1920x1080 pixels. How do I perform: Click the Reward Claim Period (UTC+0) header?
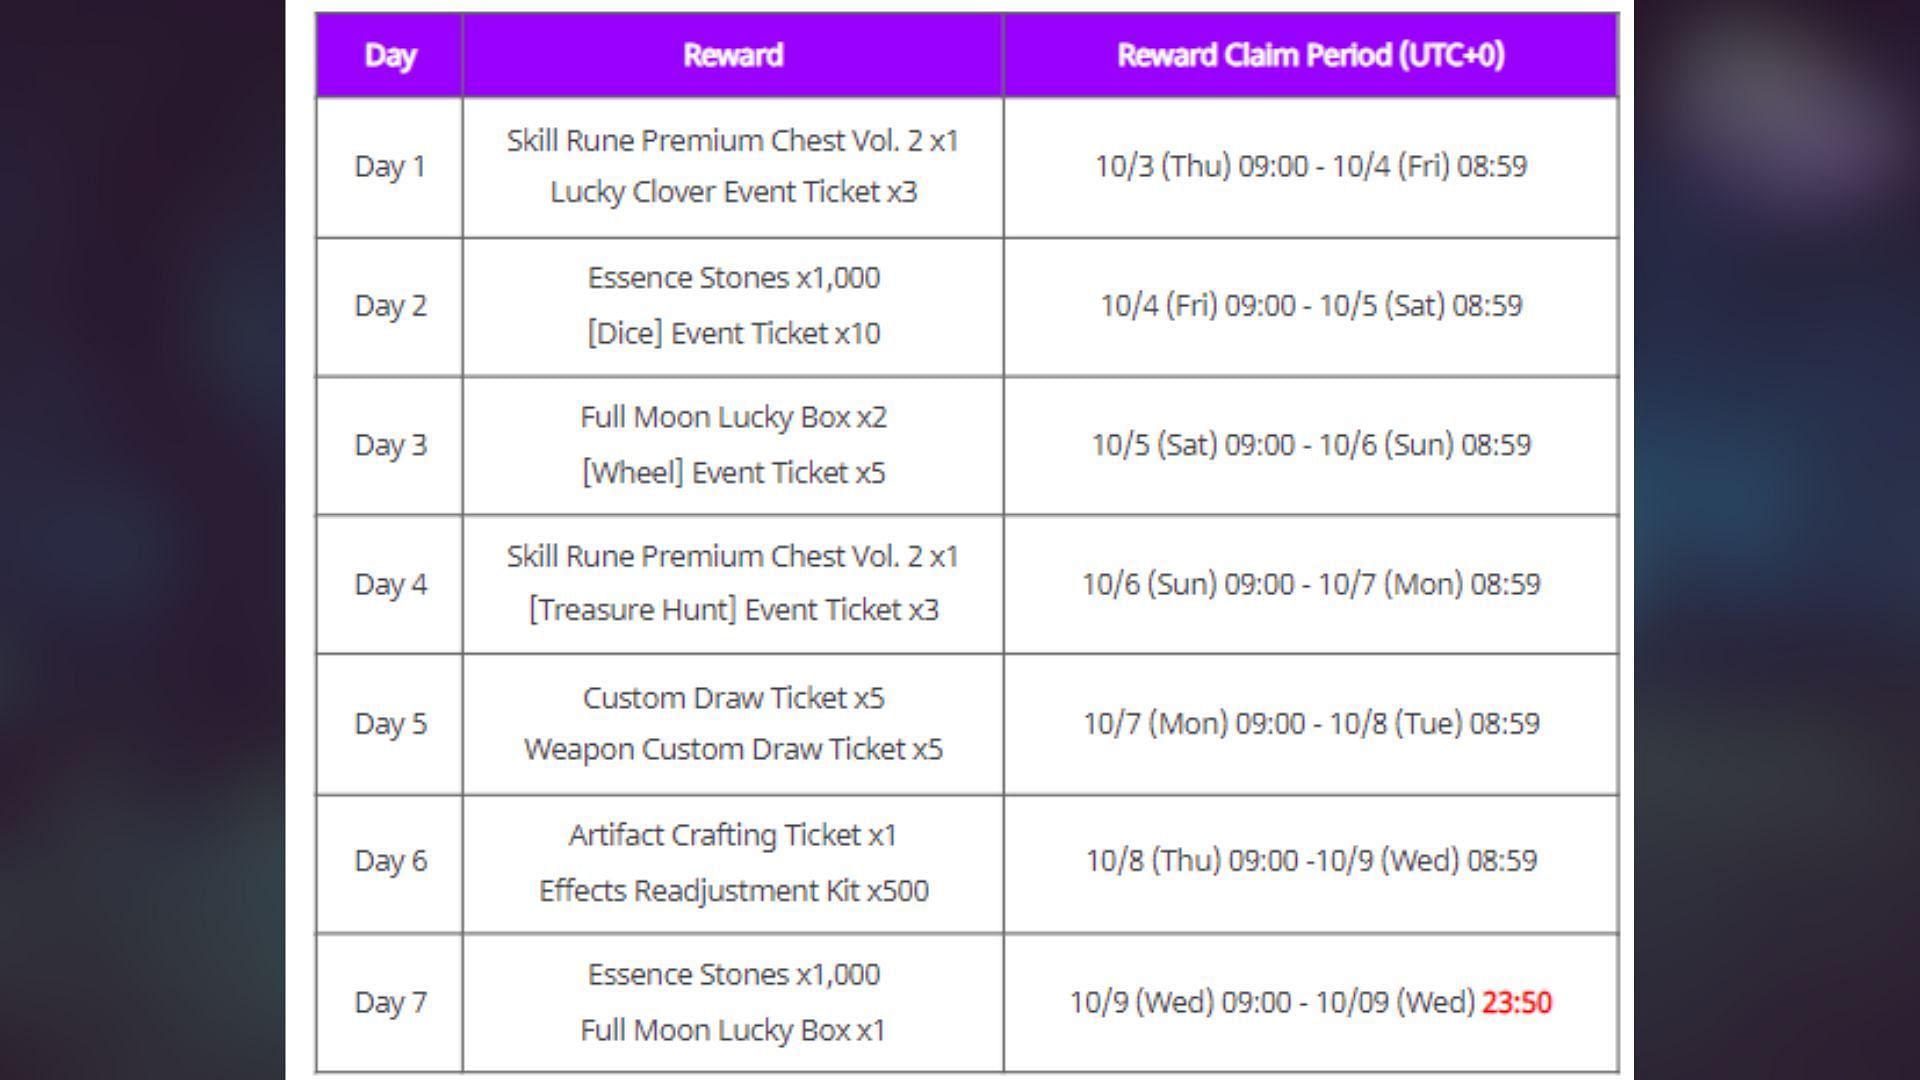pos(1310,56)
